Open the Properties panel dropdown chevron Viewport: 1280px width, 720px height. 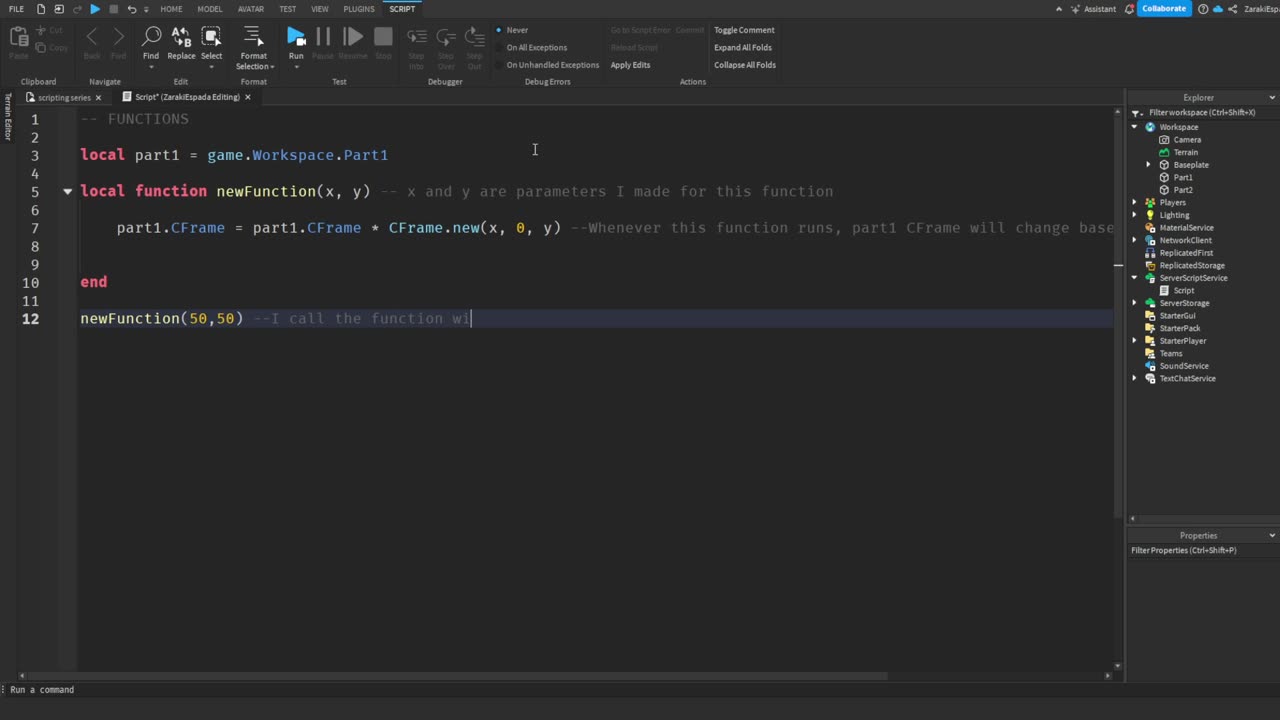[1272, 536]
